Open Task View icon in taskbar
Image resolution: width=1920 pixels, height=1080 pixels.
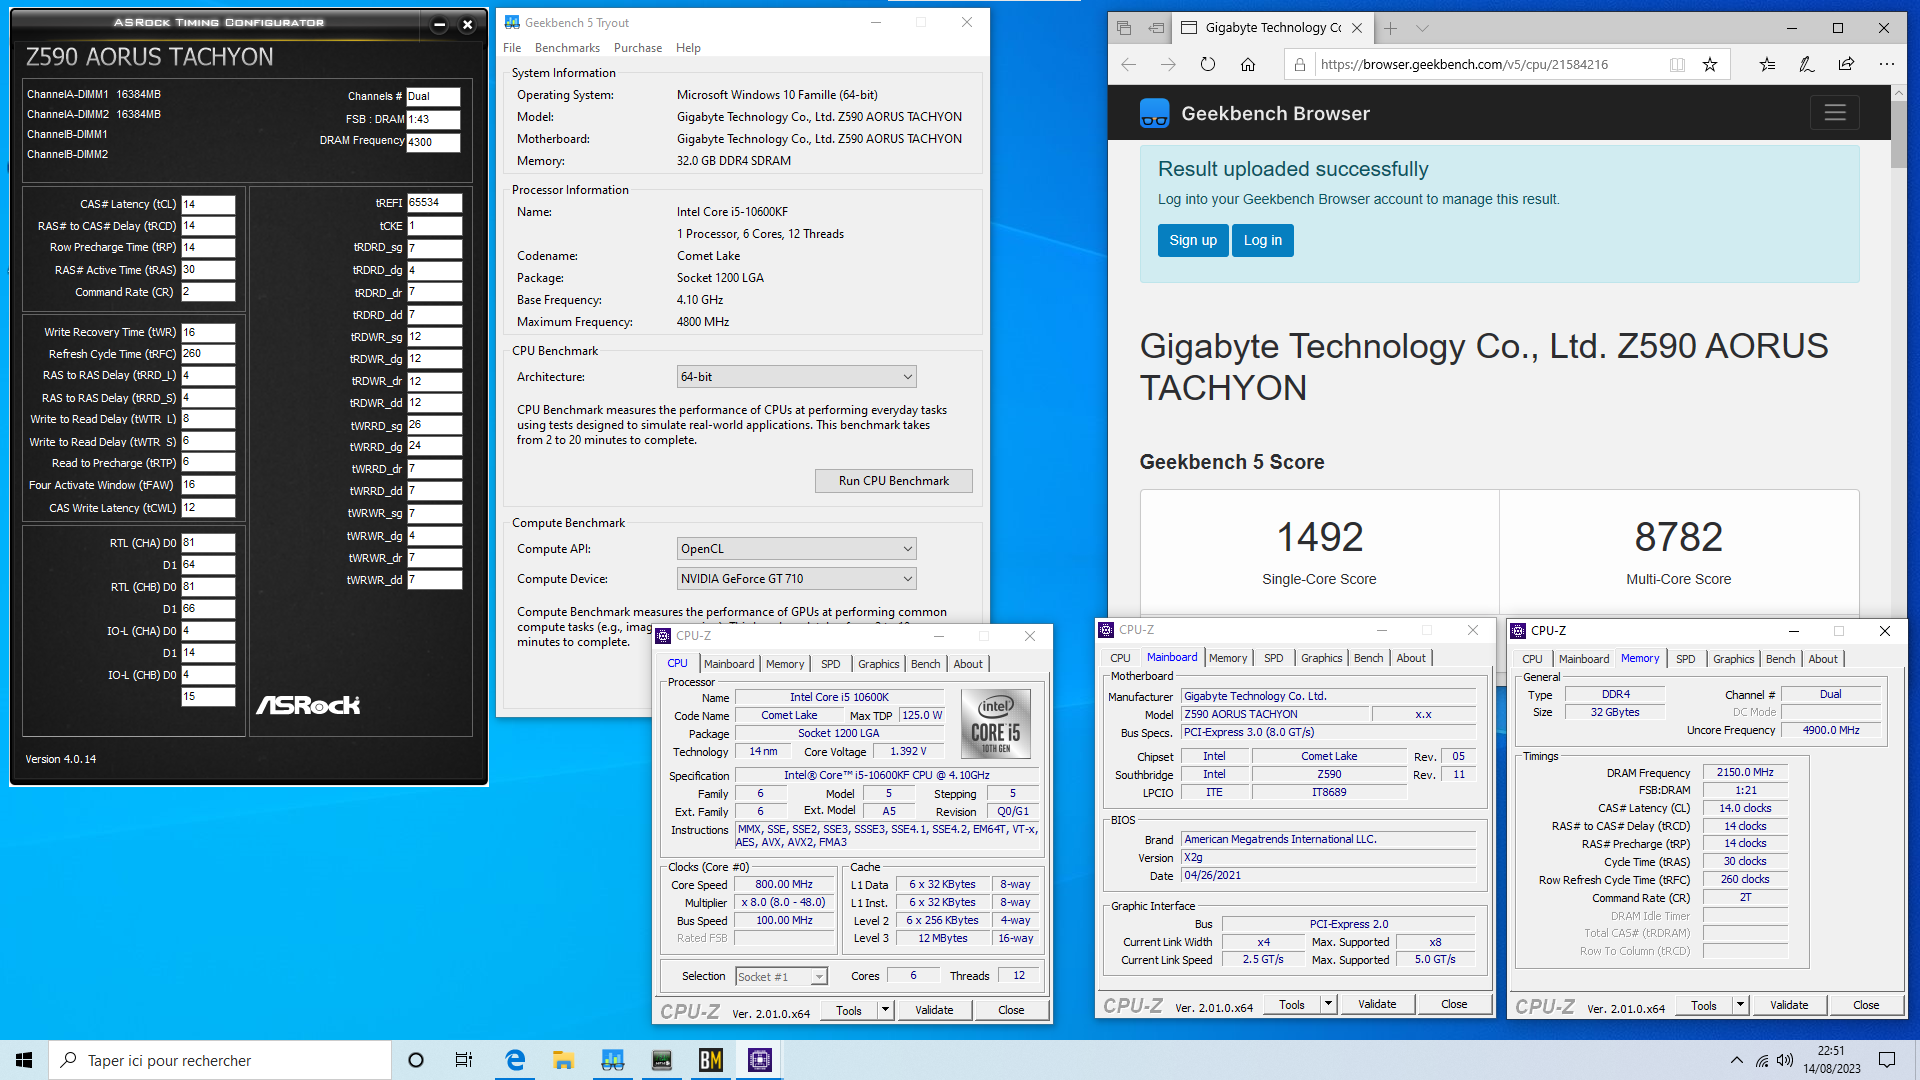464,1060
